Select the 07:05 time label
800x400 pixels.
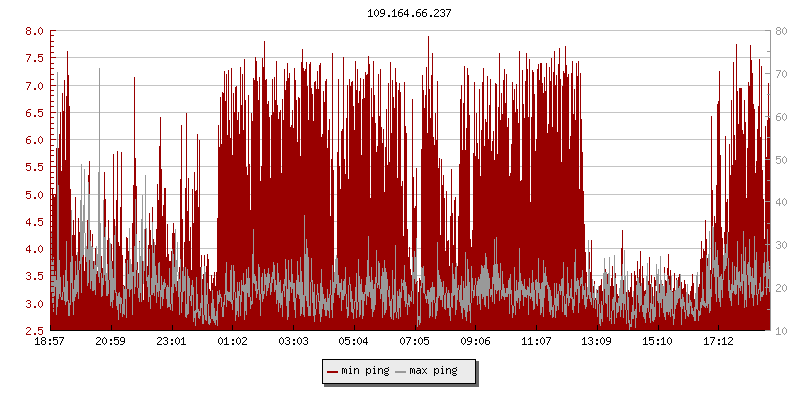(415, 341)
